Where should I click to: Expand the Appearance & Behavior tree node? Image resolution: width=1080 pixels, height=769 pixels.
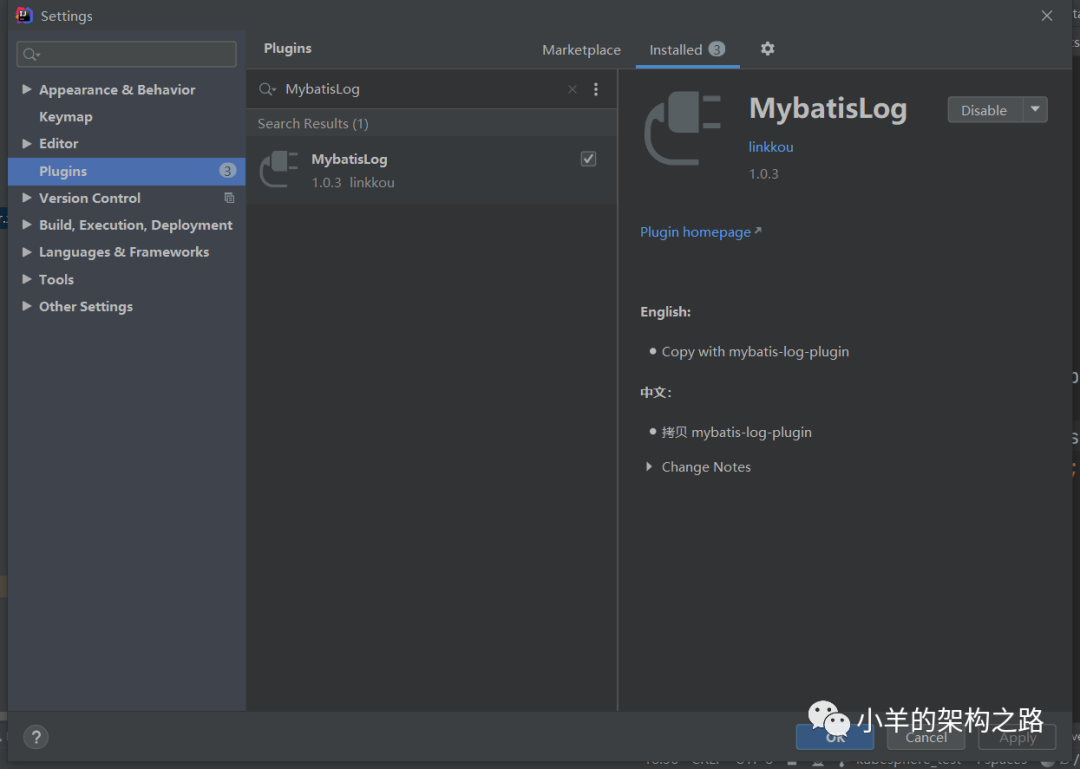point(27,90)
